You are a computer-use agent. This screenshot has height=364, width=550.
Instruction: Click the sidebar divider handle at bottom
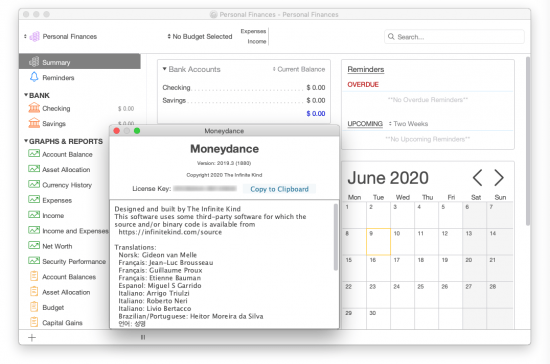(x=143, y=337)
